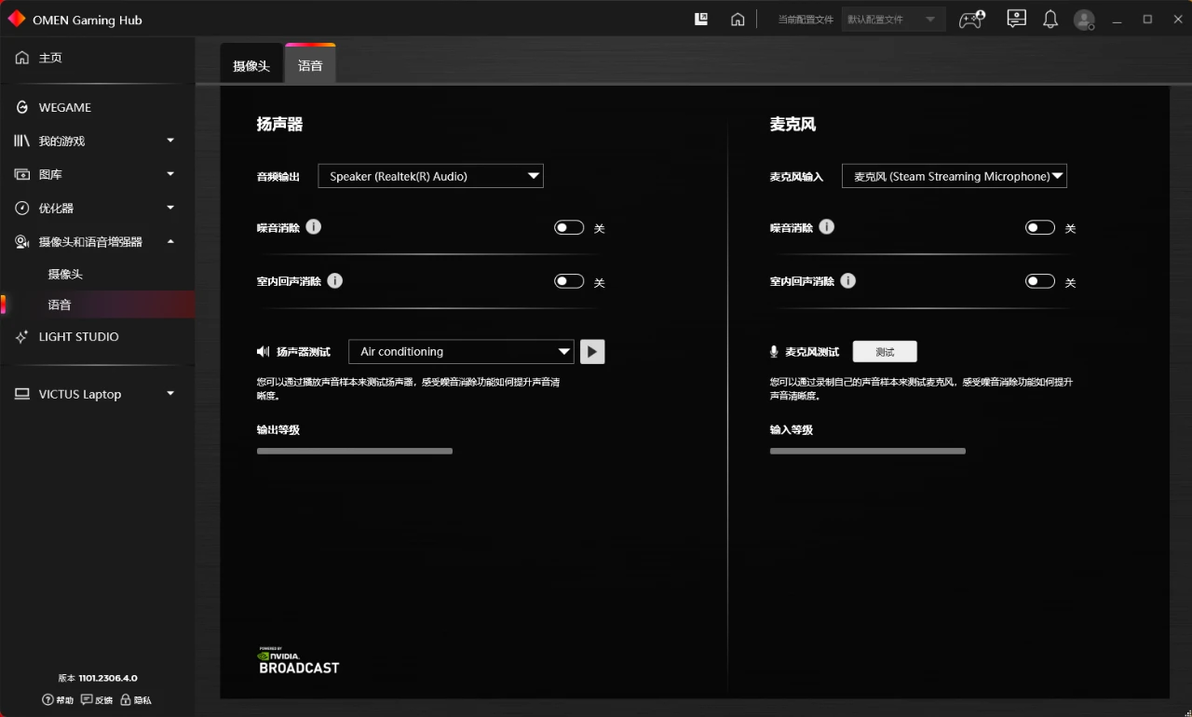Screen dimensions: 1192x717
Task: Click the speaker output level bar
Action: [354, 451]
